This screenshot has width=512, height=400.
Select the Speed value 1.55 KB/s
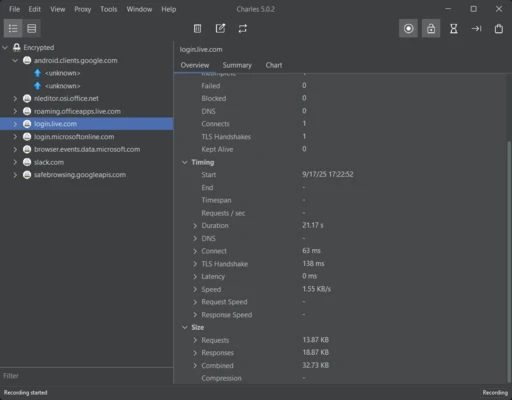[316, 289]
